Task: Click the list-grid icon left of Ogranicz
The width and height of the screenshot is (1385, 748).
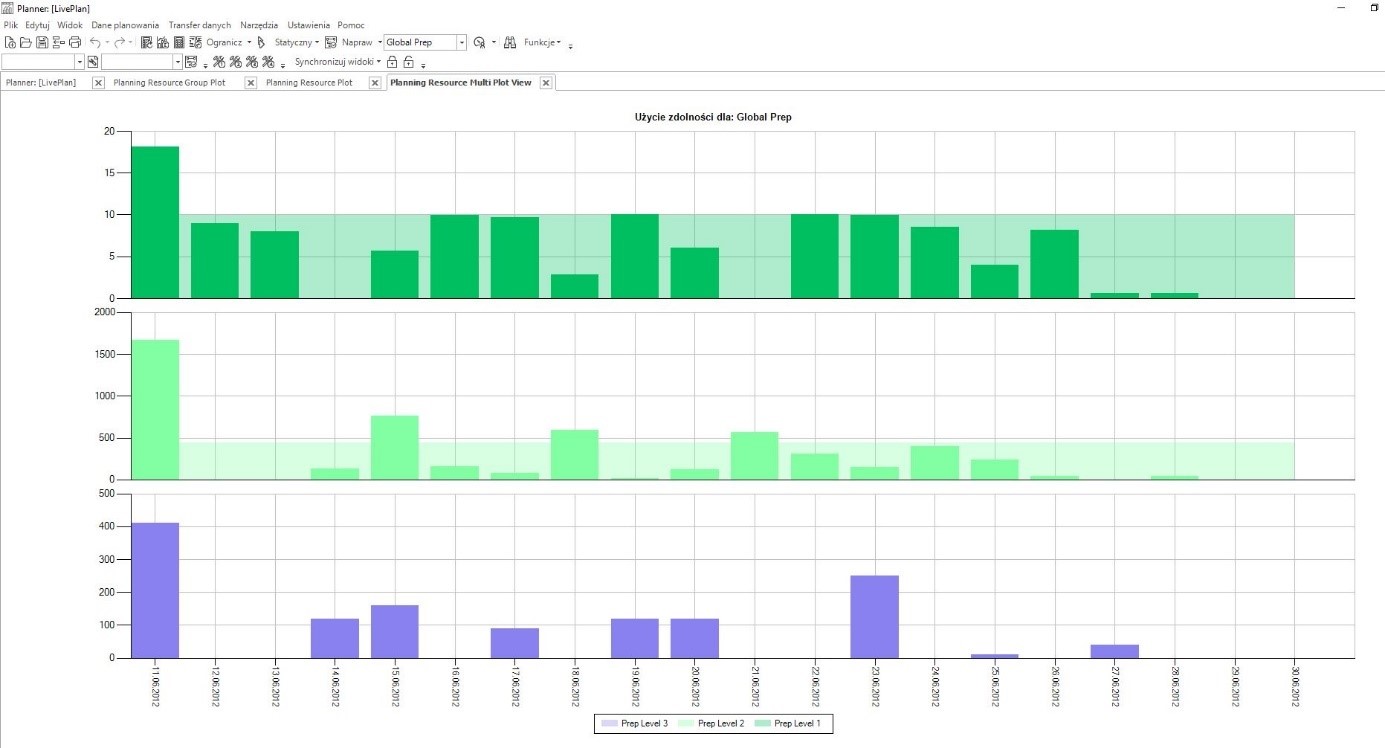Action: pyautogui.click(x=196, y=42)
